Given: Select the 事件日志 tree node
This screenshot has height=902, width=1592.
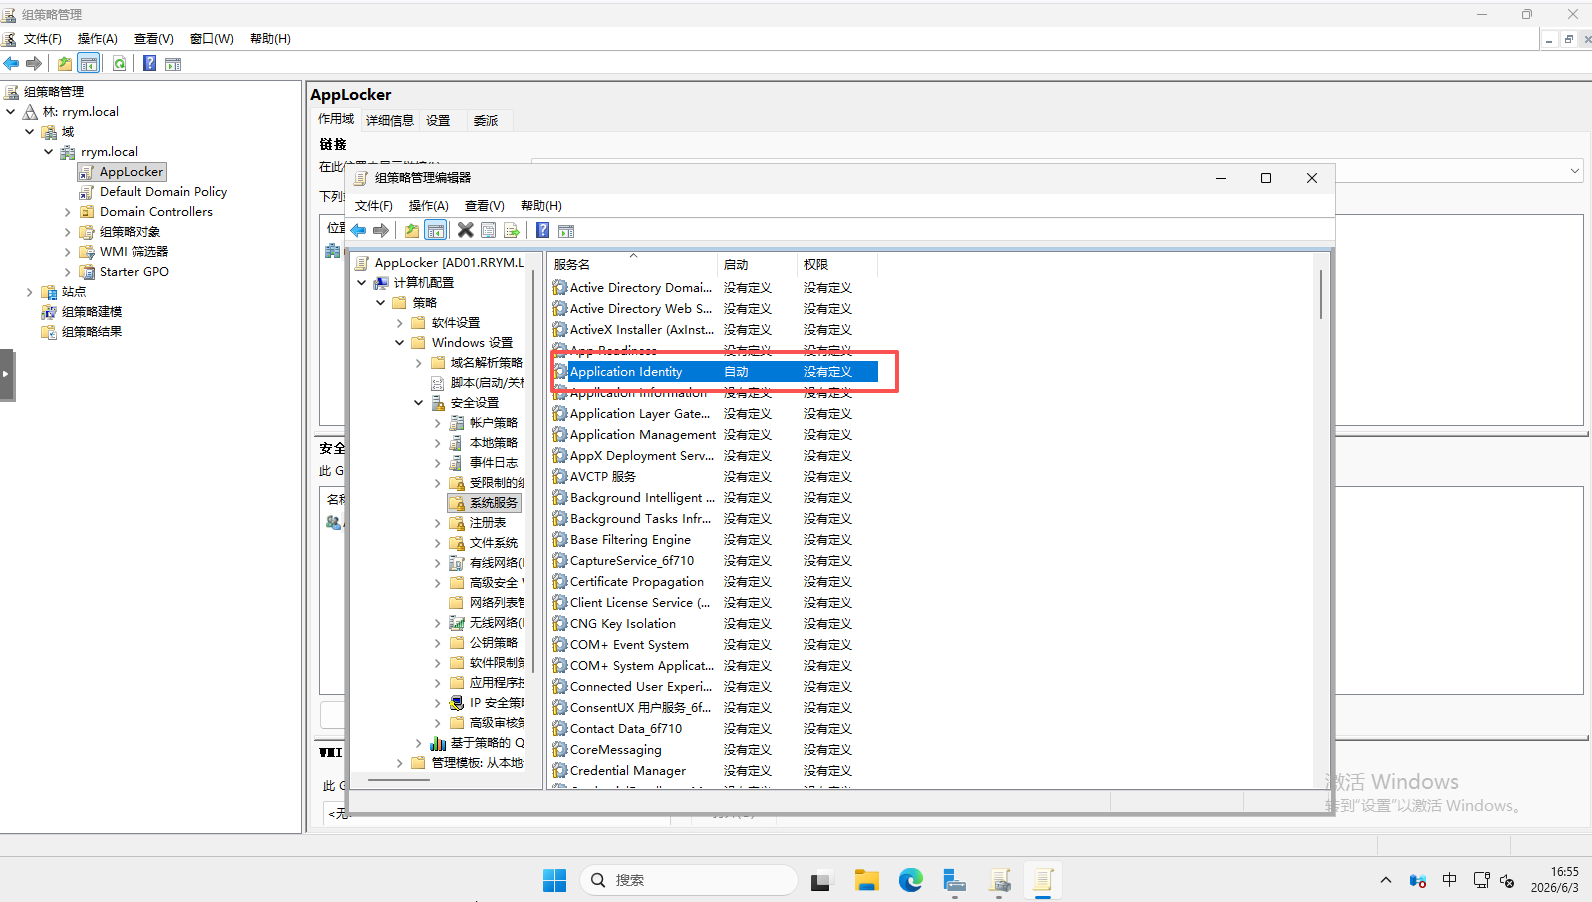Looking at the screenshot, I should (x=485, y=463).
